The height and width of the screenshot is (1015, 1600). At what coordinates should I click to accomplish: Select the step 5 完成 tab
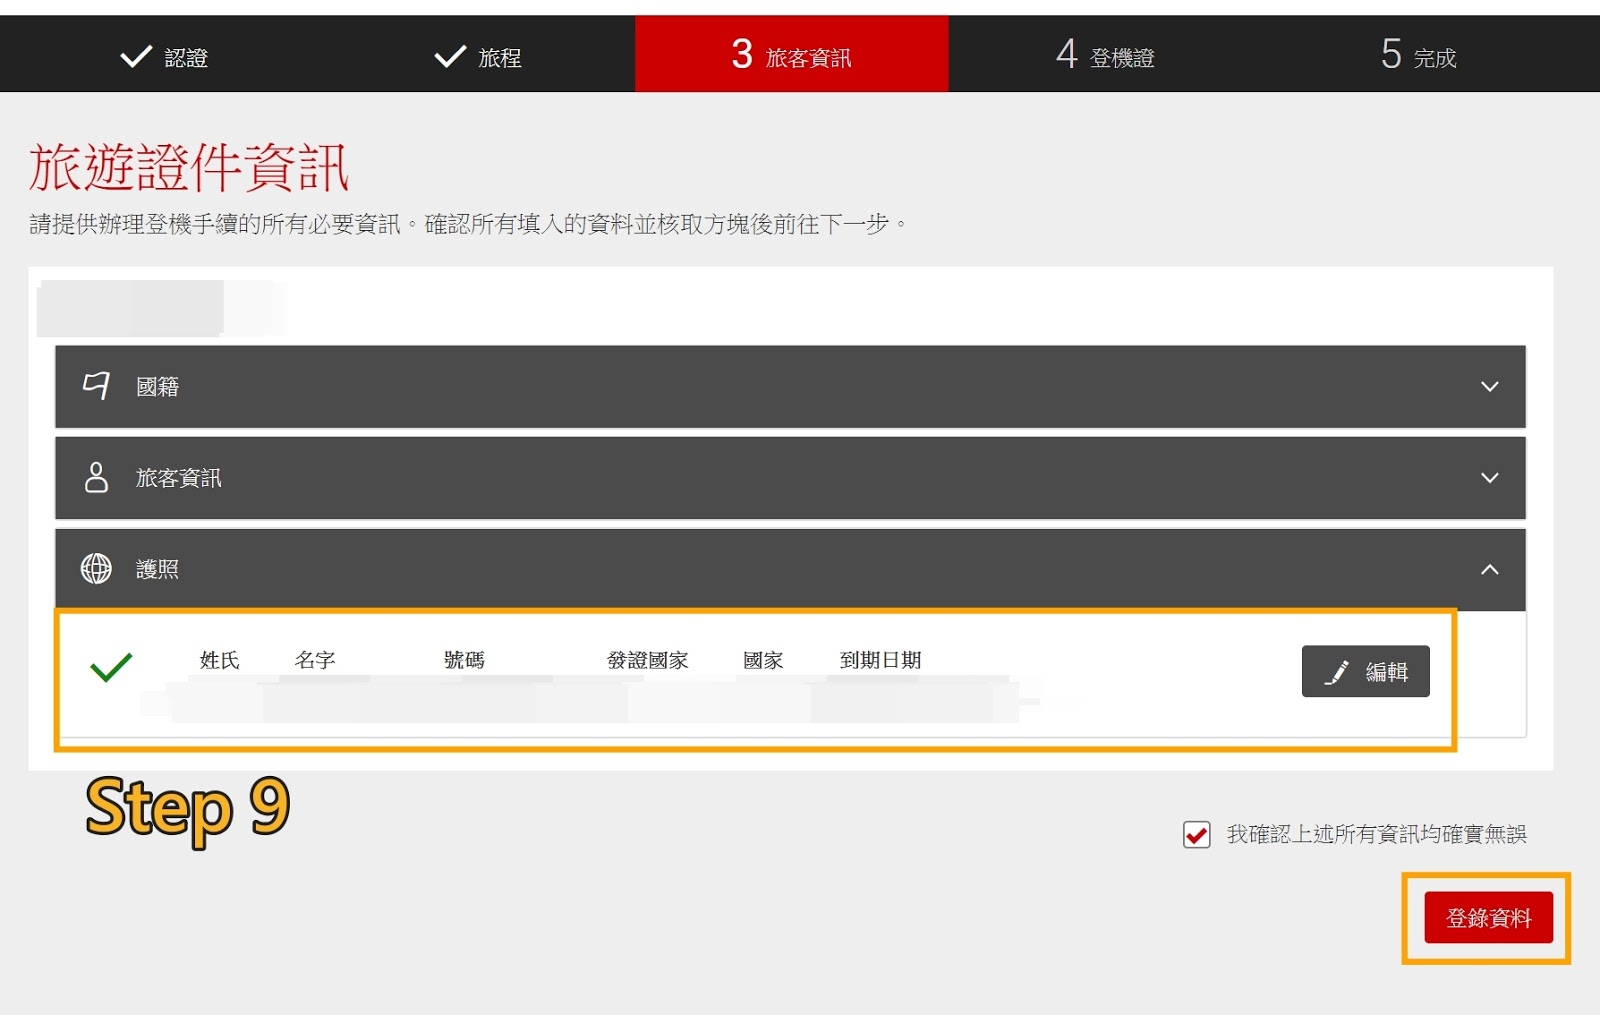point(1418,54)
